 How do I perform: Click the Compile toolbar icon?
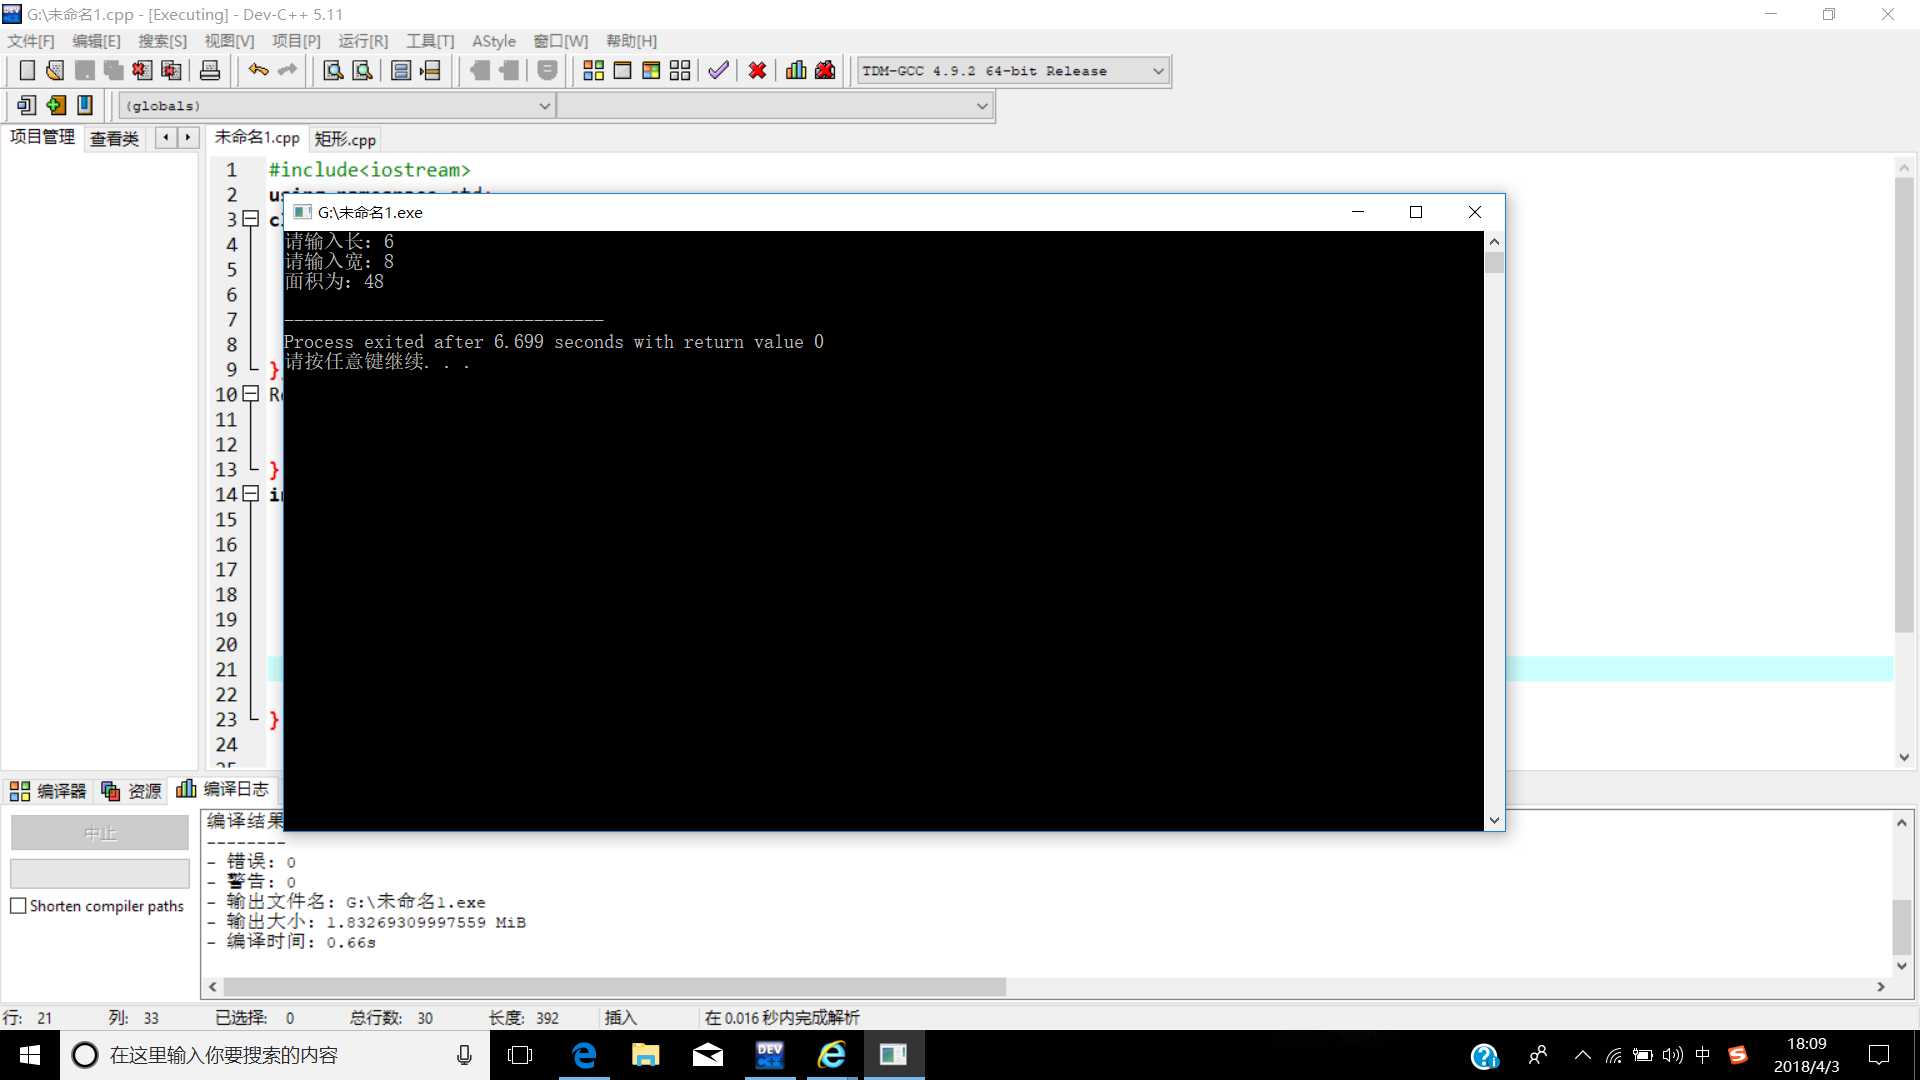(593, 70)
